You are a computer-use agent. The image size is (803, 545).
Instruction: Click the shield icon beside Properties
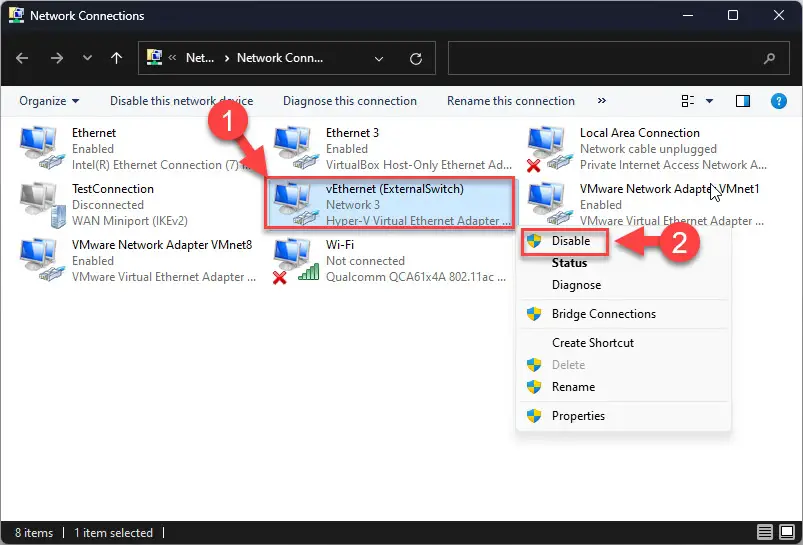pos(534,416)
